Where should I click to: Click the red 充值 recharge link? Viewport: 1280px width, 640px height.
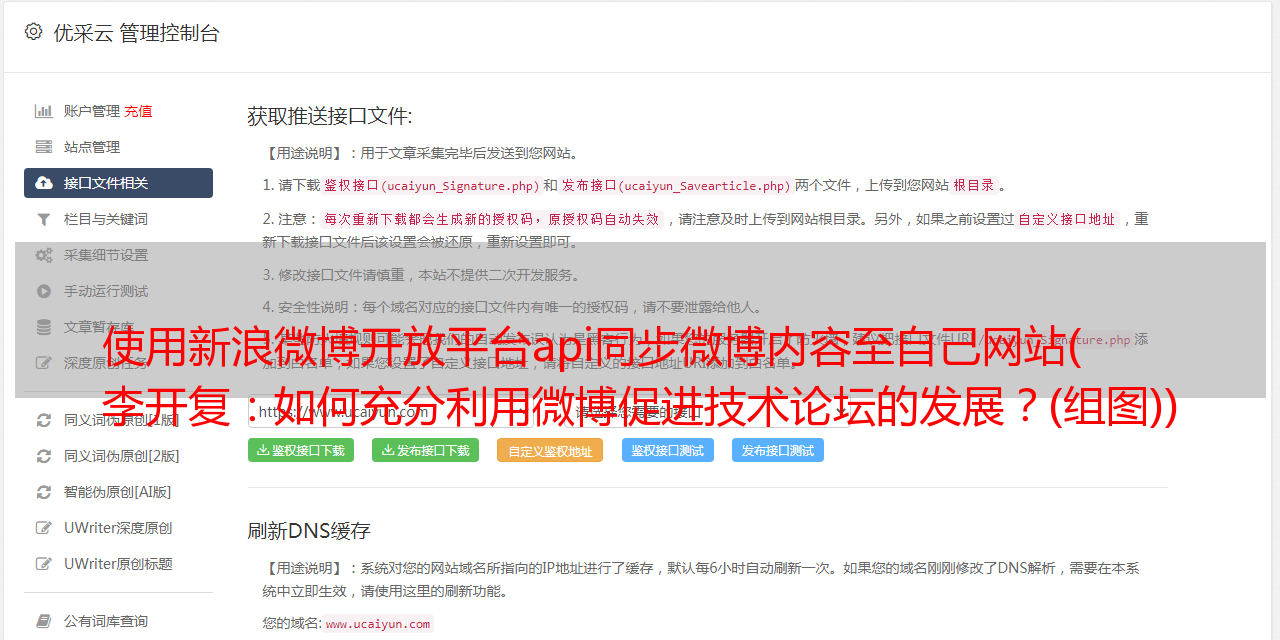coord(138,111)
